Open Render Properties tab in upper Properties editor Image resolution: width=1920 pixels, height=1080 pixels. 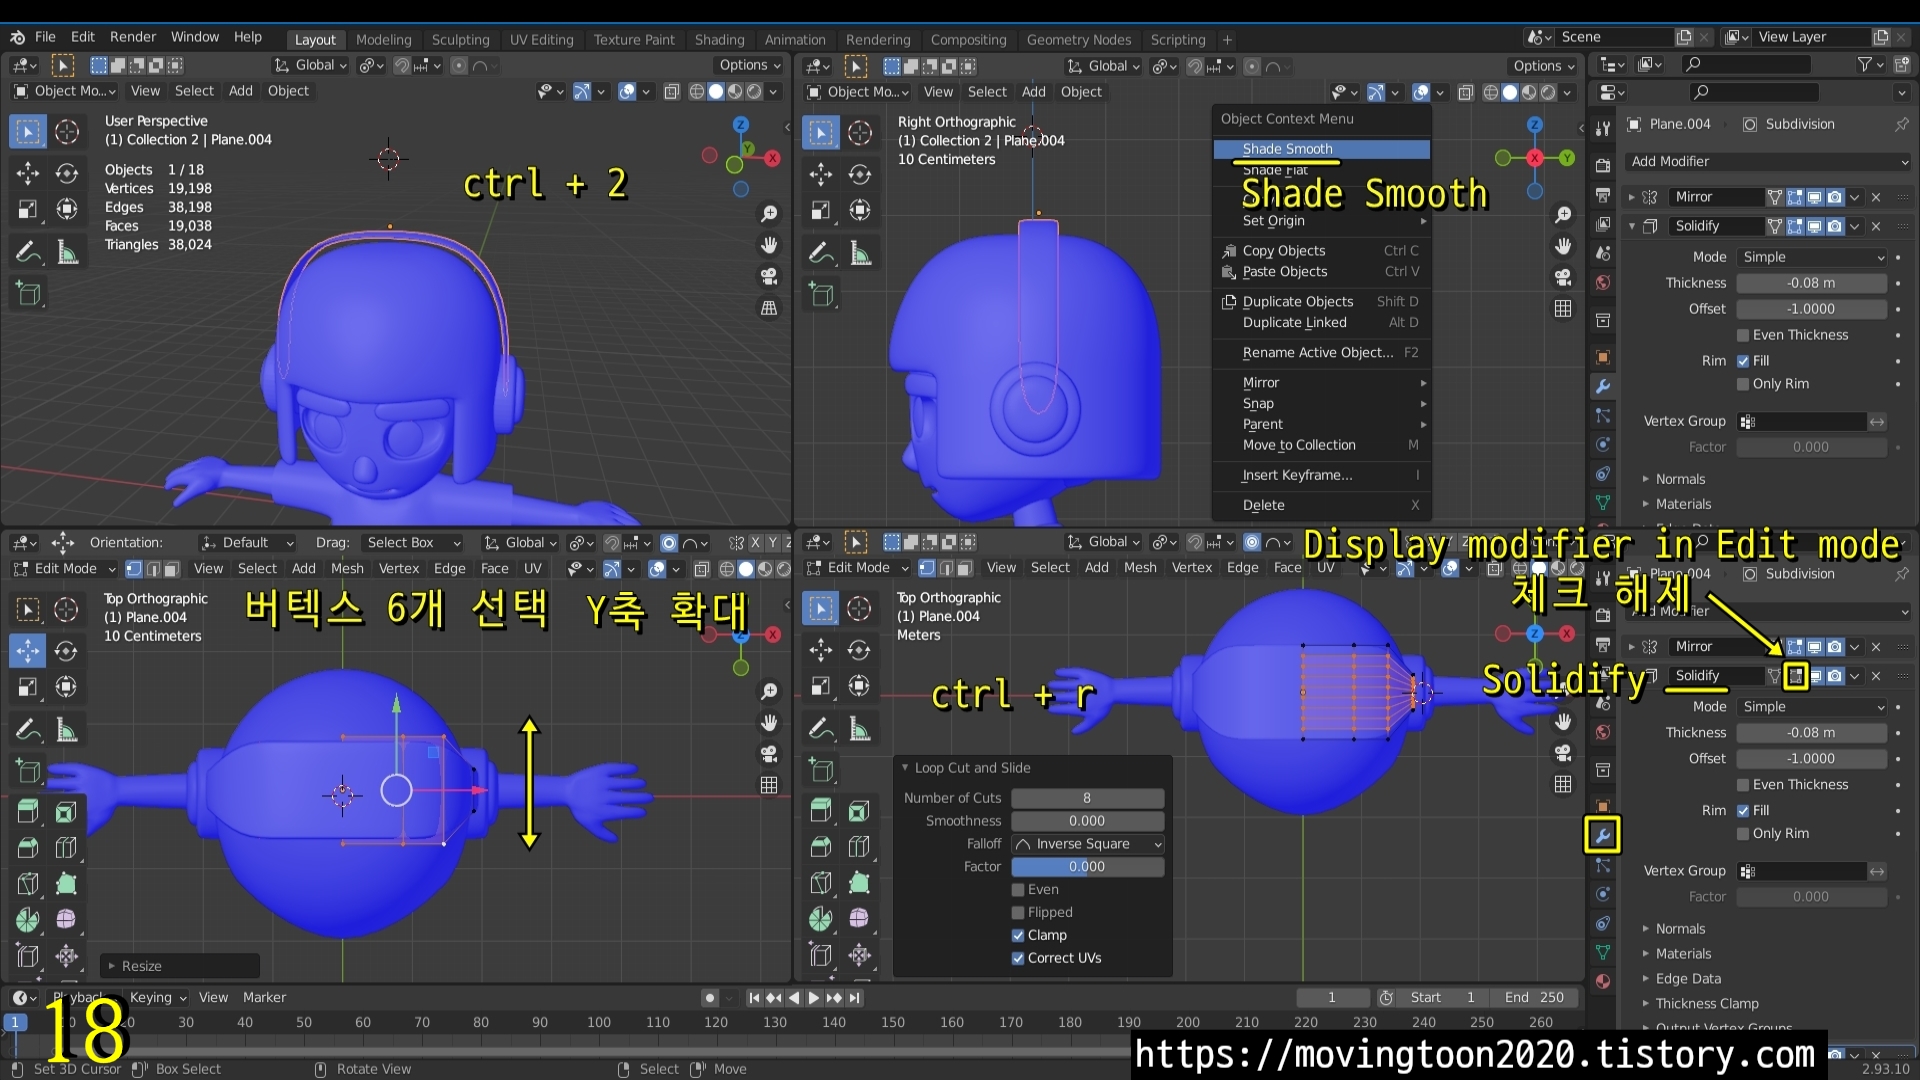[x=1603, y=165]
